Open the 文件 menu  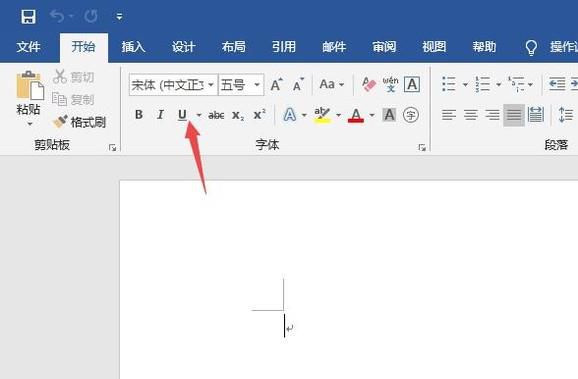tap(28, 47)
